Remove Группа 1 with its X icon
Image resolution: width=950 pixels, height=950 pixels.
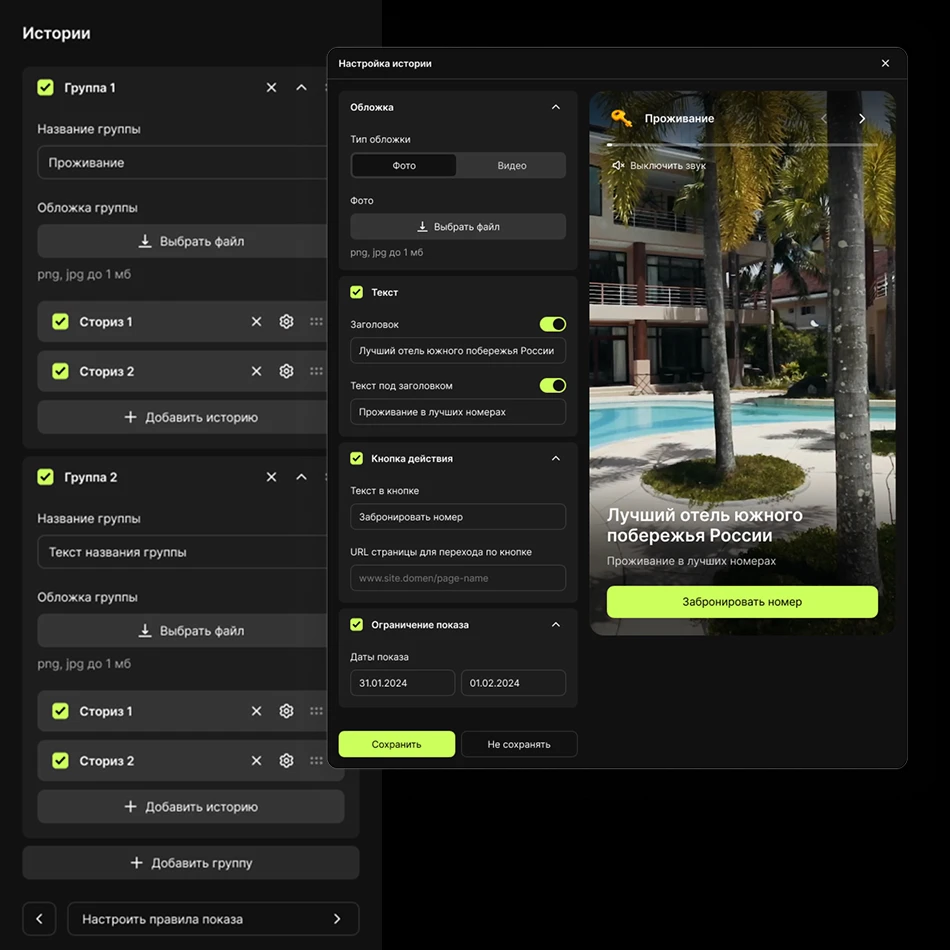pyautogui.click(x=271, y=88)
